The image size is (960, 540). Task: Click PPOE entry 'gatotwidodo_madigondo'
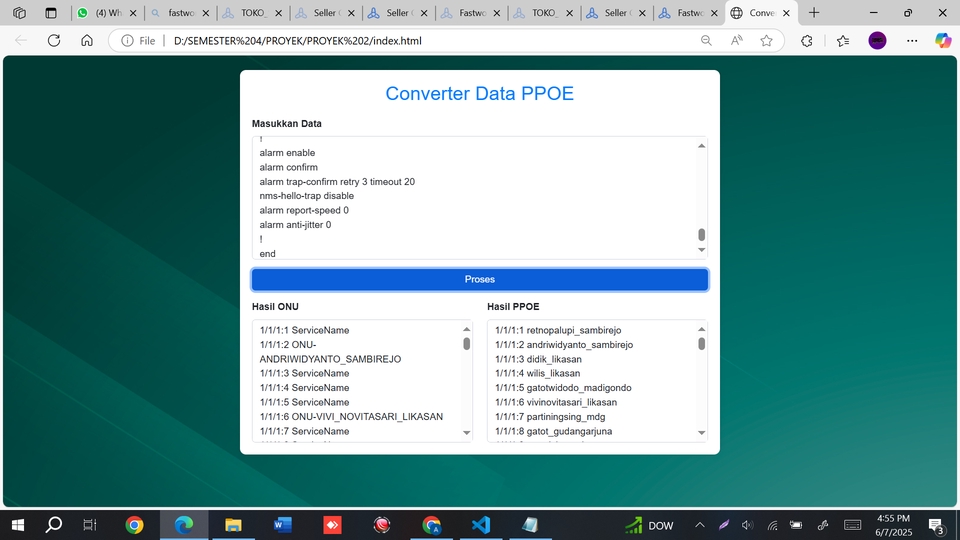(x=579, y=388)
